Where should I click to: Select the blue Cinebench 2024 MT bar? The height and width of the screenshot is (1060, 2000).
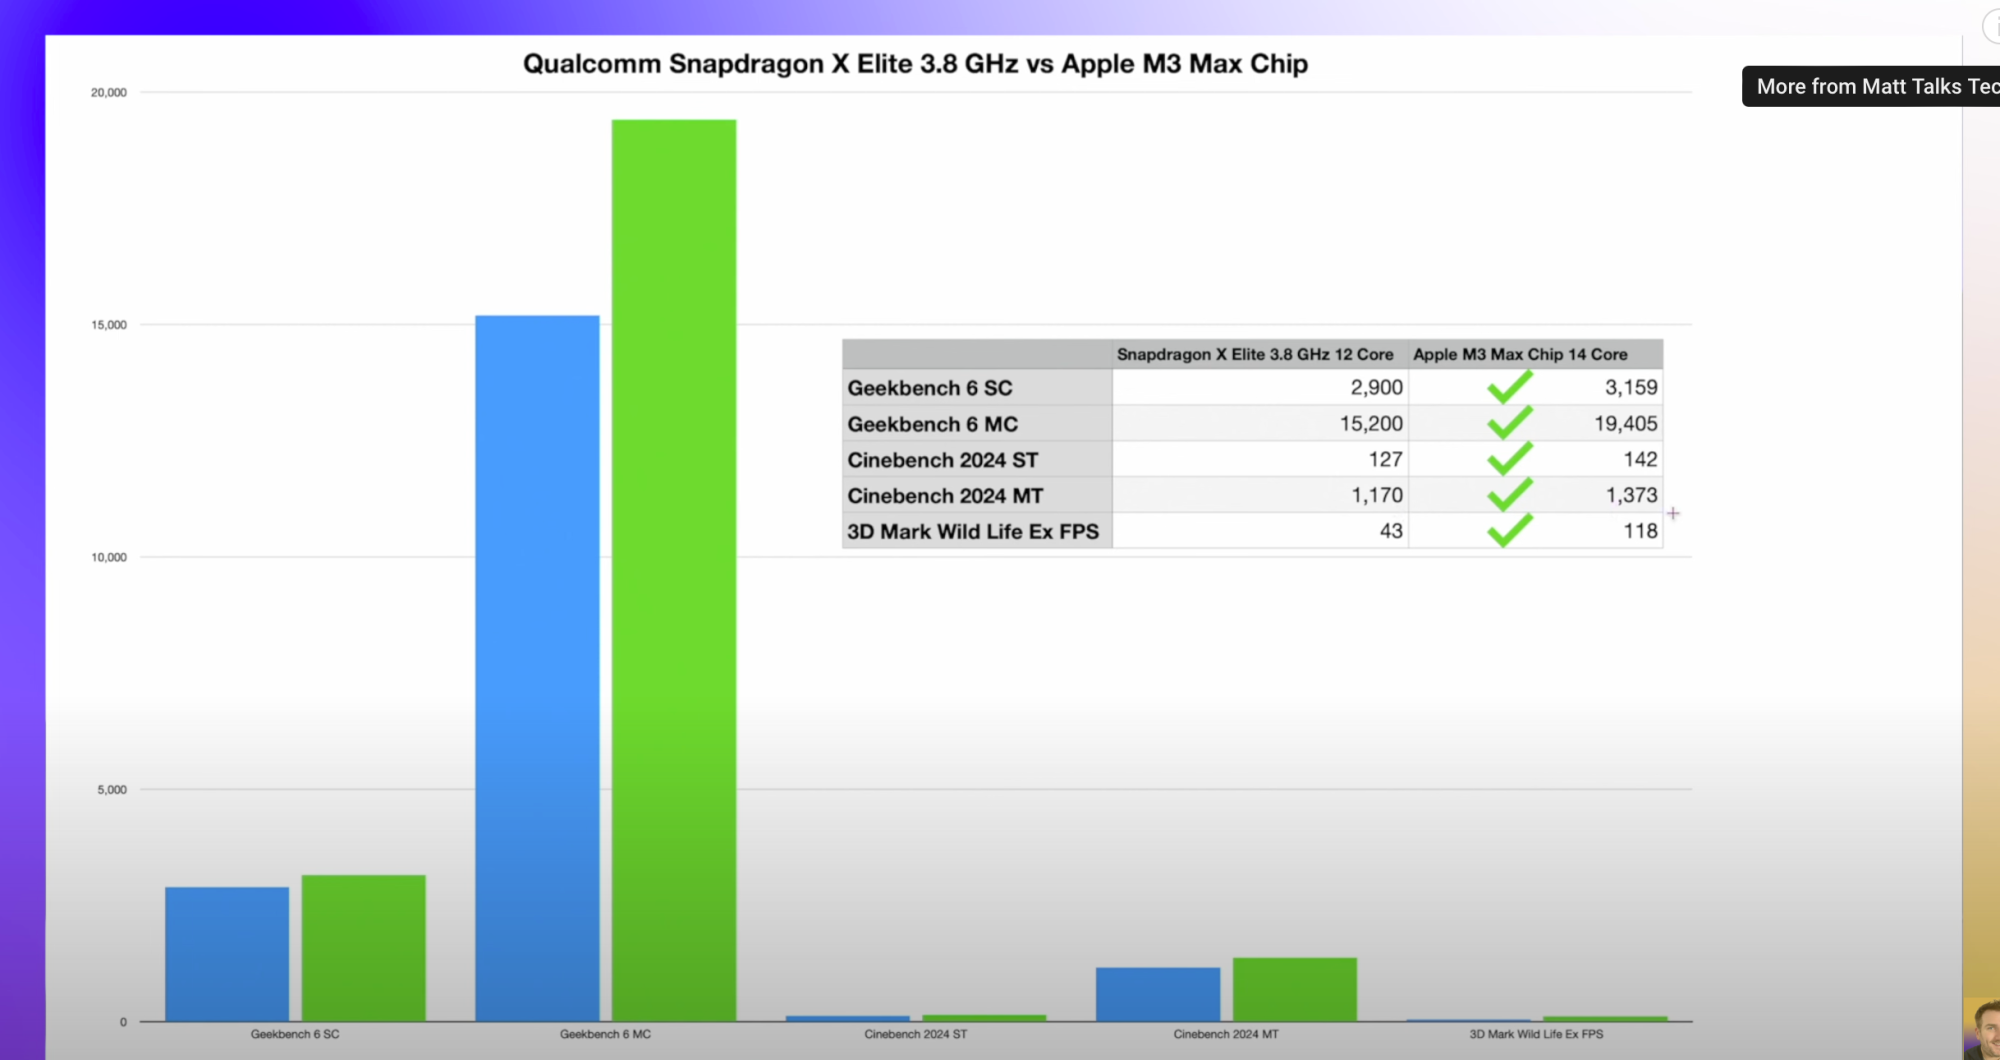coord(1158,994)
